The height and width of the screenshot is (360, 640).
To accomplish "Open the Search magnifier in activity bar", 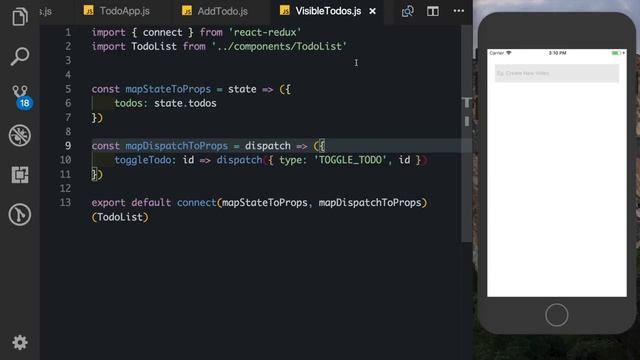I will pos(20,56).
